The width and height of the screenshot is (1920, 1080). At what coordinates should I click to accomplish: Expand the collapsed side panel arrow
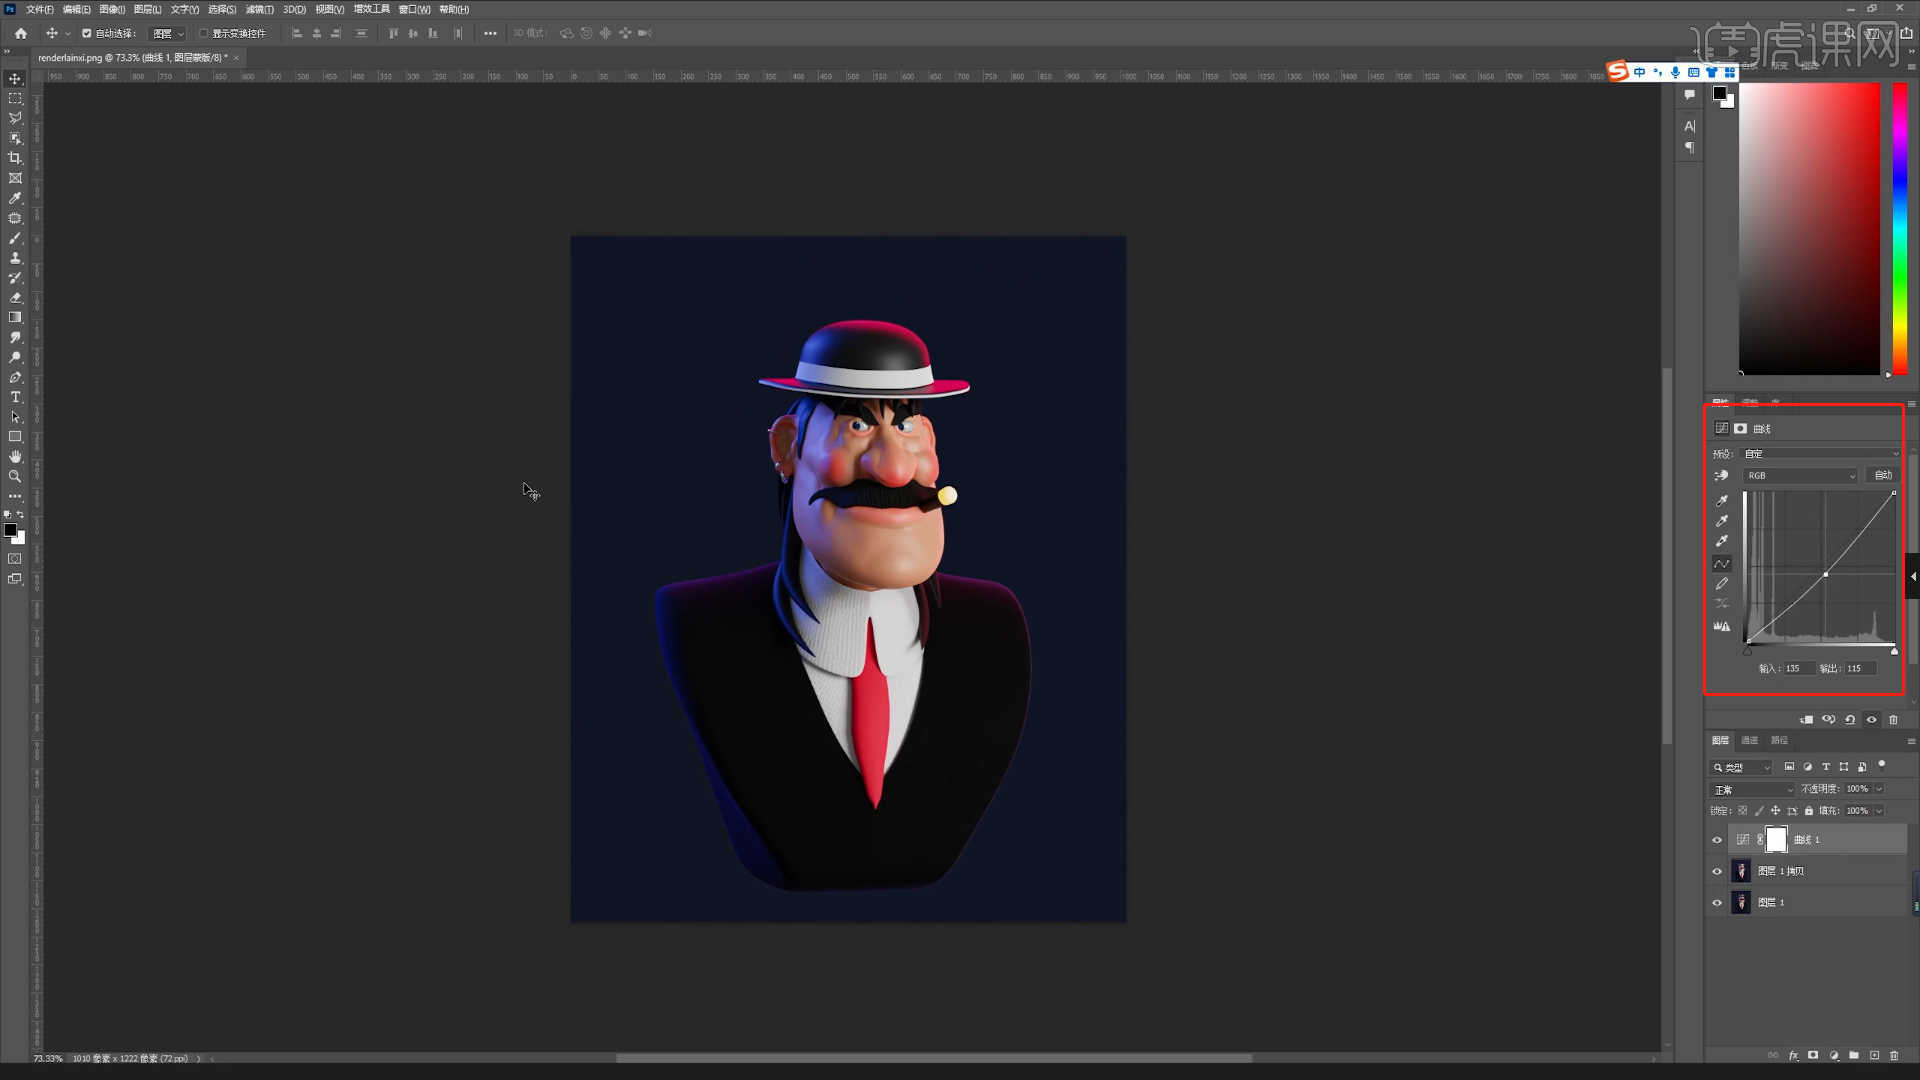[x=1912, y=577]
